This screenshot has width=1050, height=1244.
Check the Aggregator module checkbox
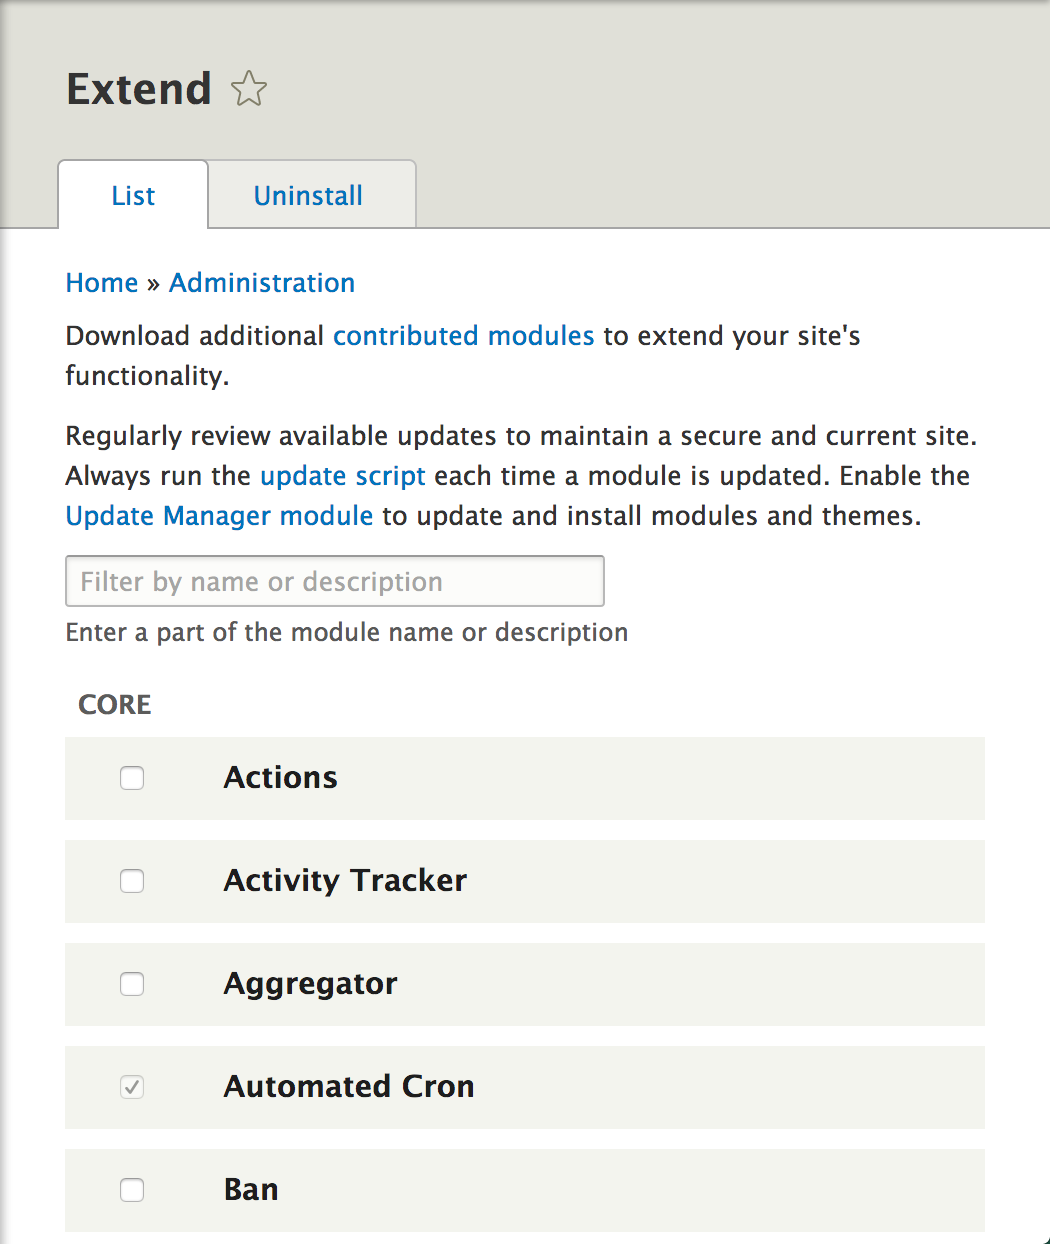point(132,984)
